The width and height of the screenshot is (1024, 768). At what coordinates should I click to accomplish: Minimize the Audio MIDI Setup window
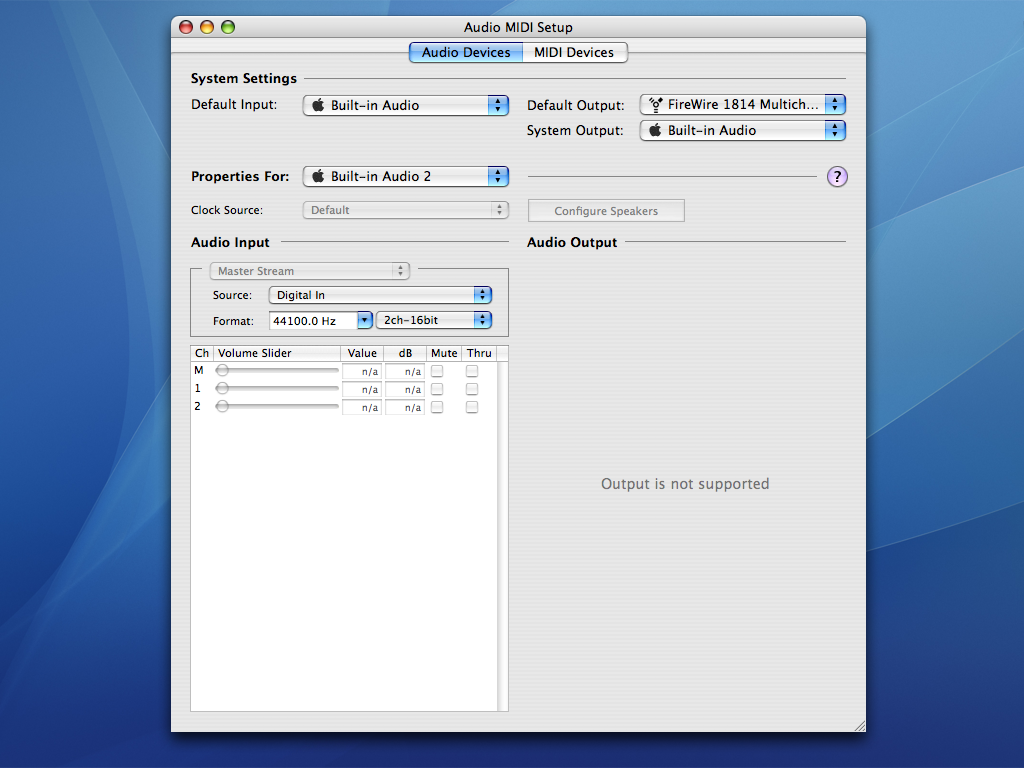207,27
